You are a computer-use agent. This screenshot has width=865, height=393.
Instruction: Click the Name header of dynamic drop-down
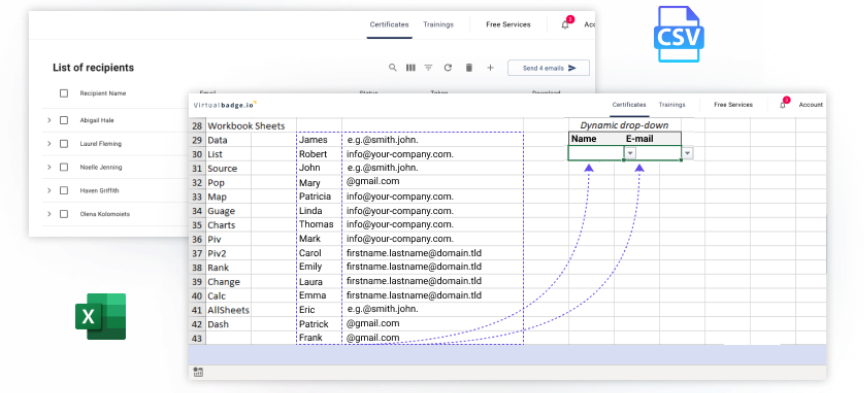(x=584, y=139)
